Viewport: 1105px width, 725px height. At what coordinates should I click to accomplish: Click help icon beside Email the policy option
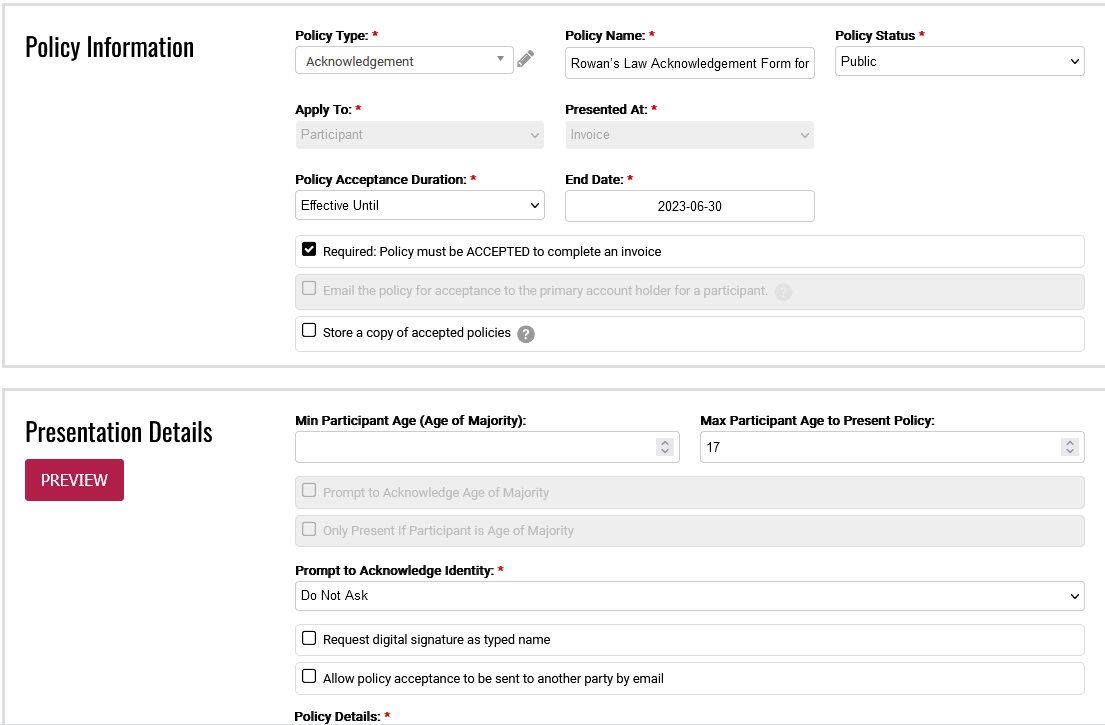(783, 292)
